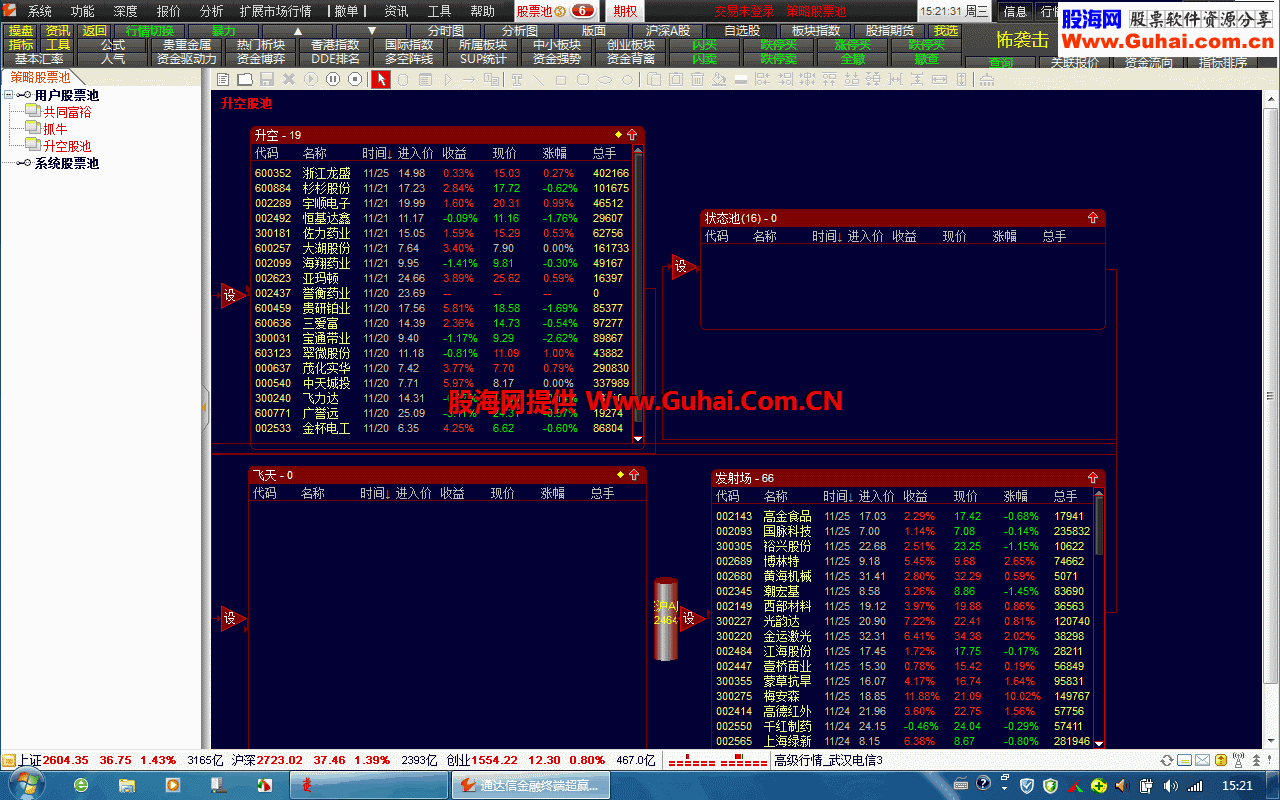Open the 系统 menu
The height and width of the screenshot is (800, 1280).
coord(39,11)
